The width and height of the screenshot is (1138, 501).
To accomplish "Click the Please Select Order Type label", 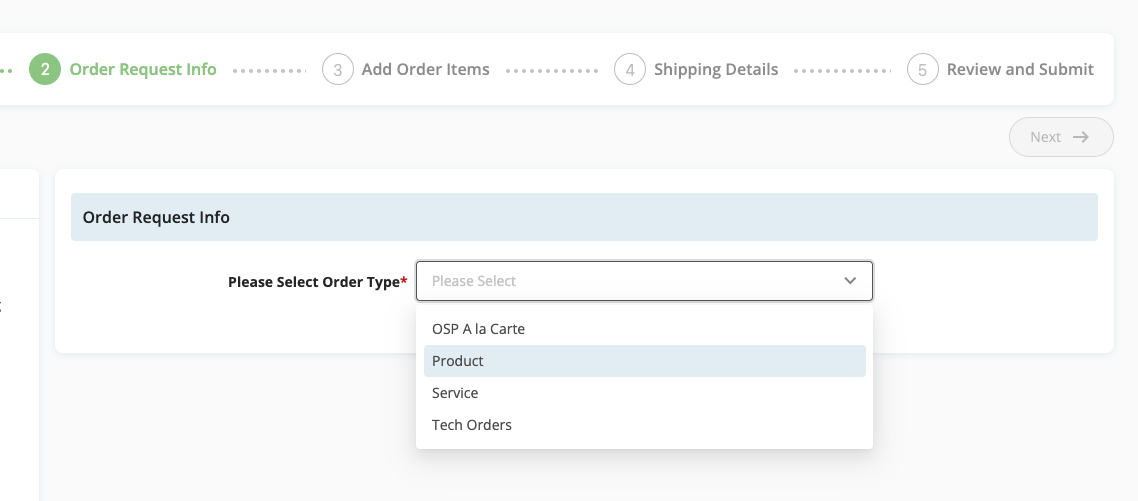I will click(x=317, y=282).
